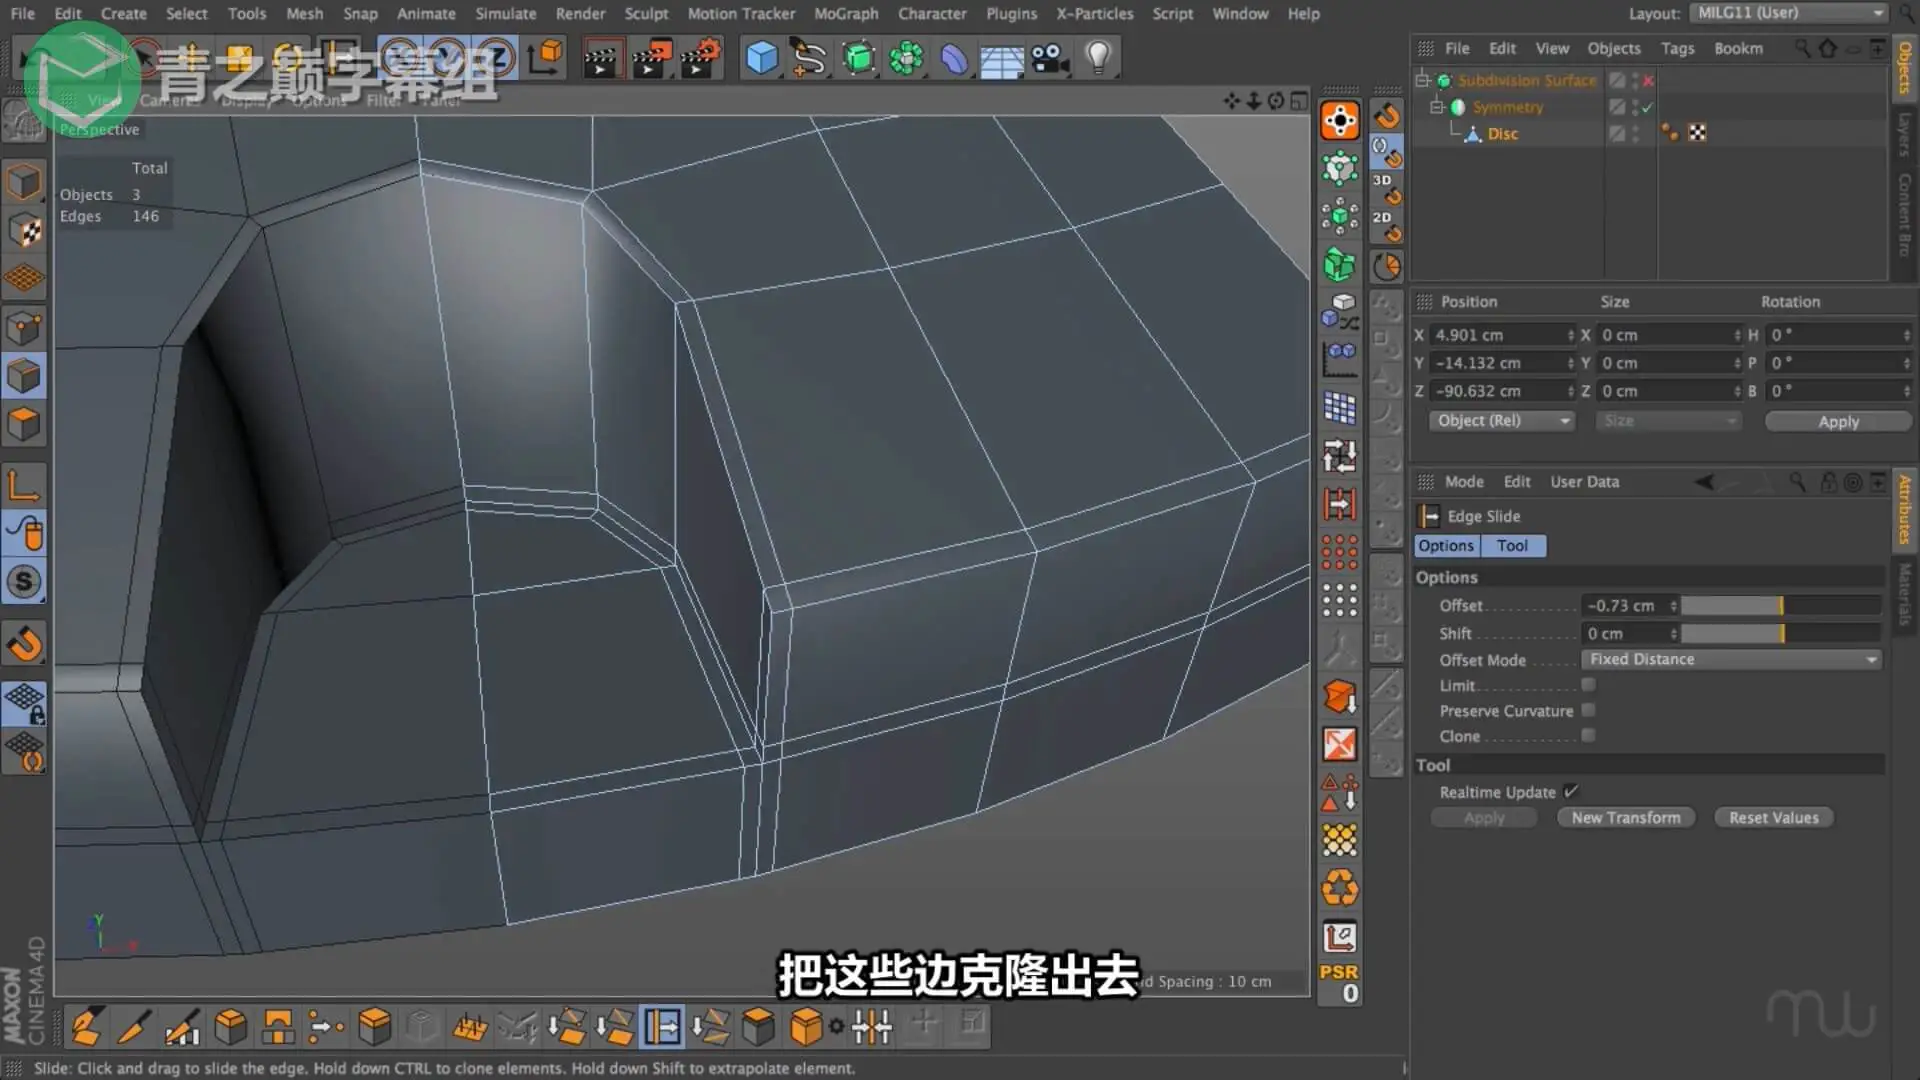Toggle the Y axis lock
Screen dimensions: 1920x1080
(x=448, y=58)
